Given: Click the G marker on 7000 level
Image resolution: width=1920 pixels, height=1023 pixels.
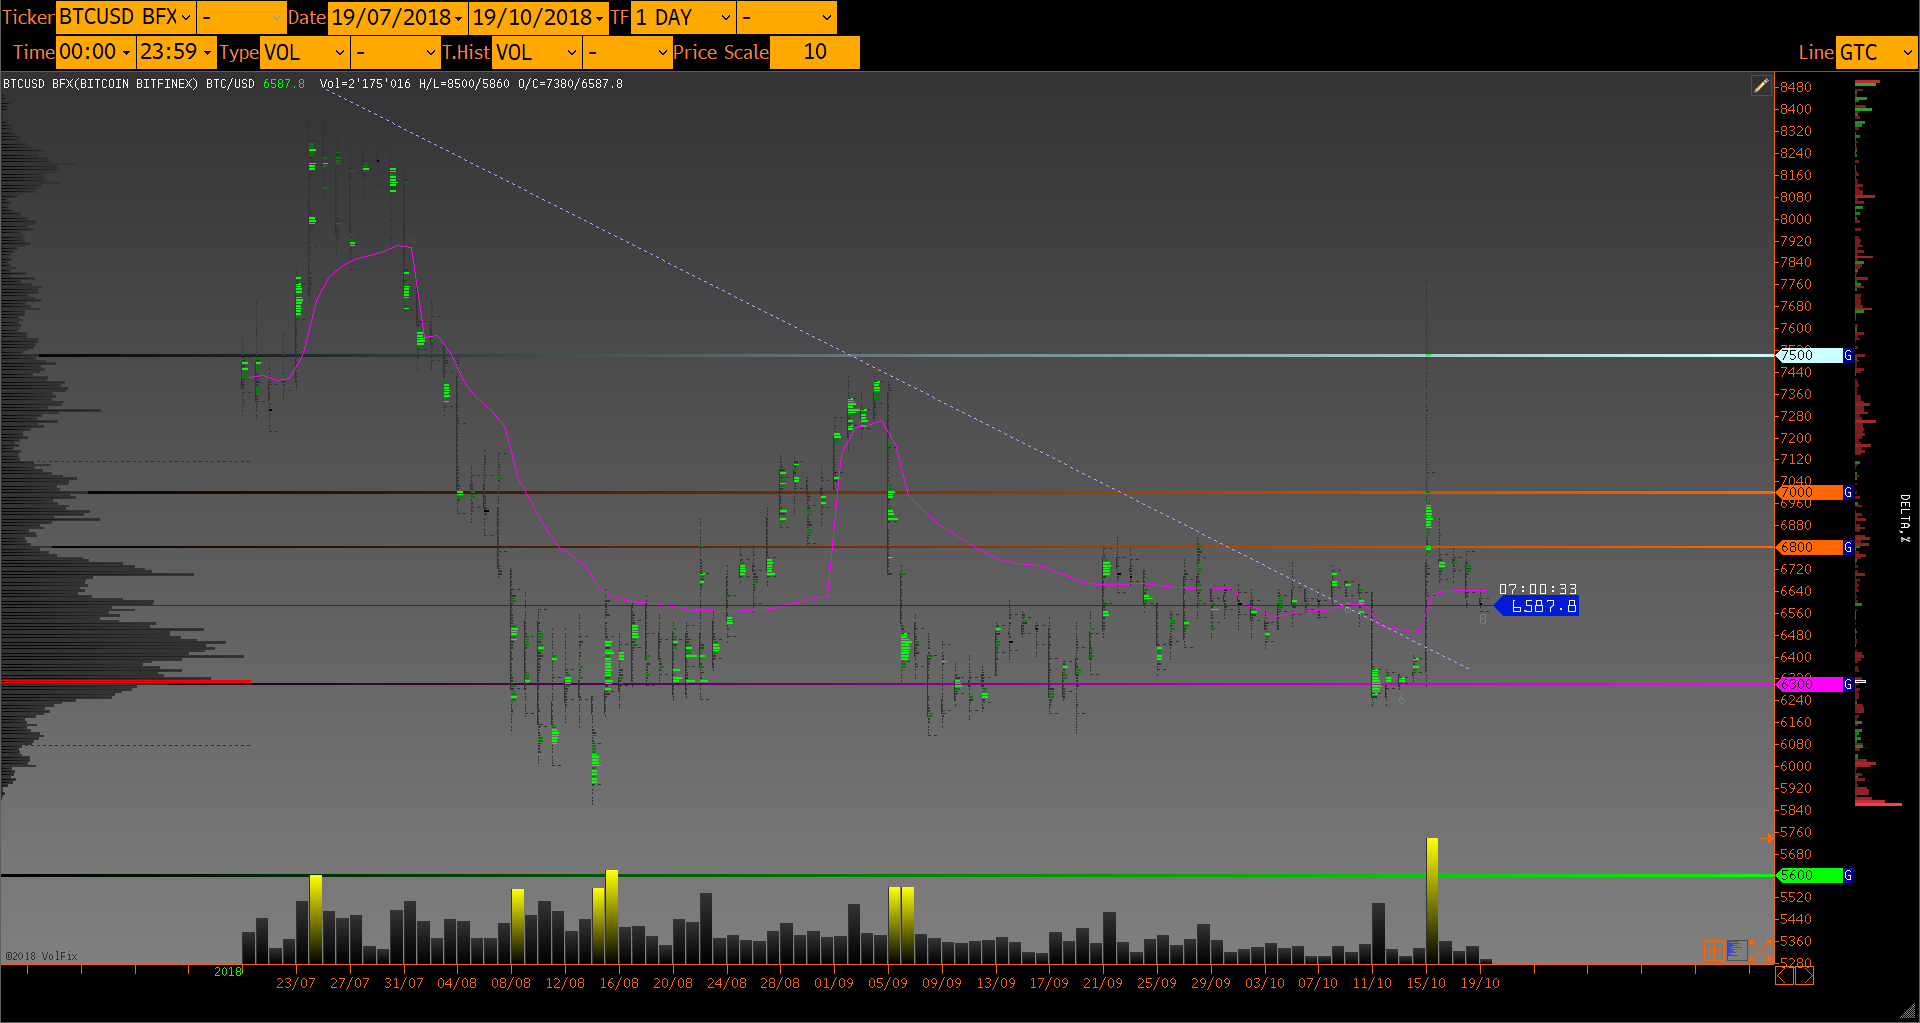Looking at the screenshot, I should click(x=1848, y=492).
